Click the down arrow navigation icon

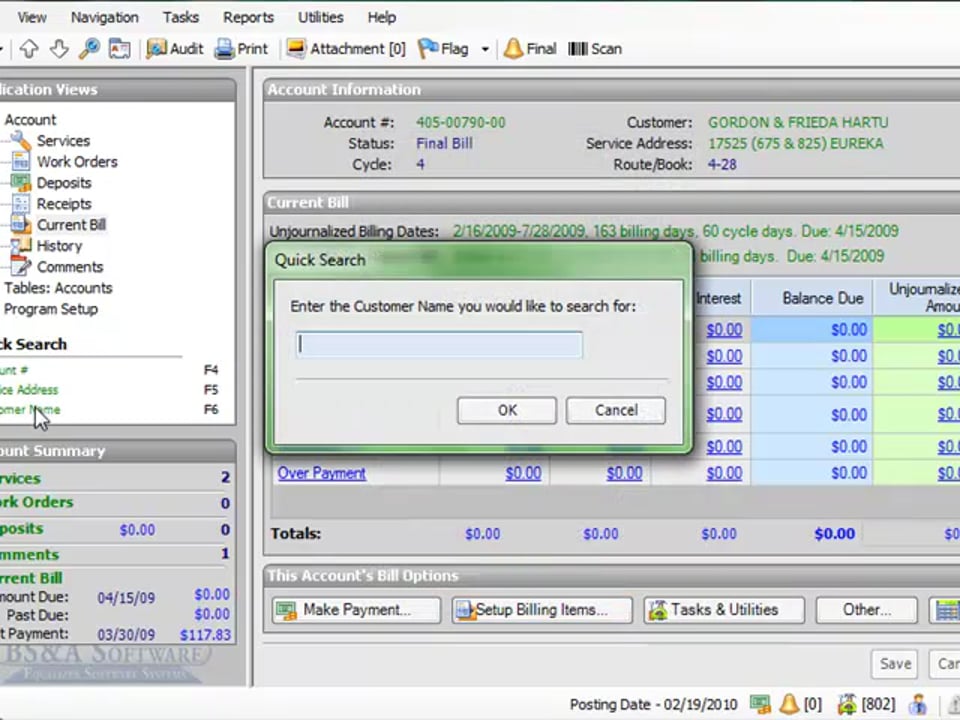(59, 48)
